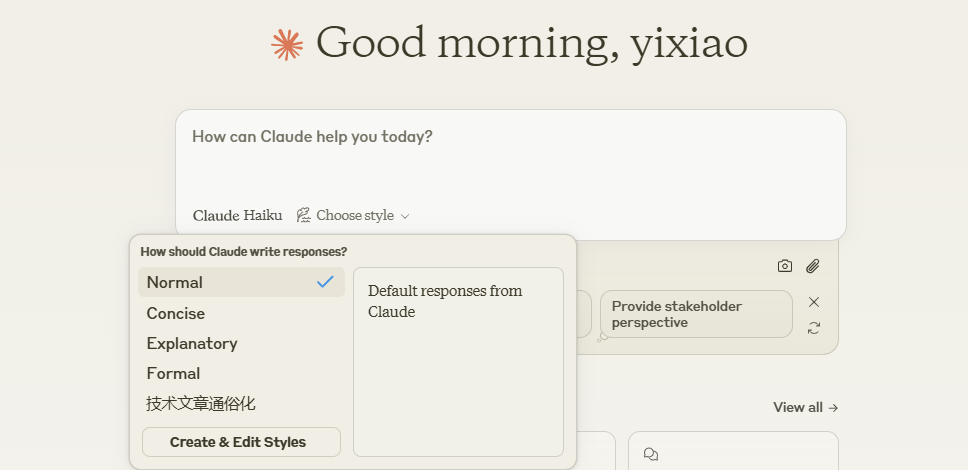
Task: Collapse the Choose style dropdown chevron
Action: coord(405,216)
